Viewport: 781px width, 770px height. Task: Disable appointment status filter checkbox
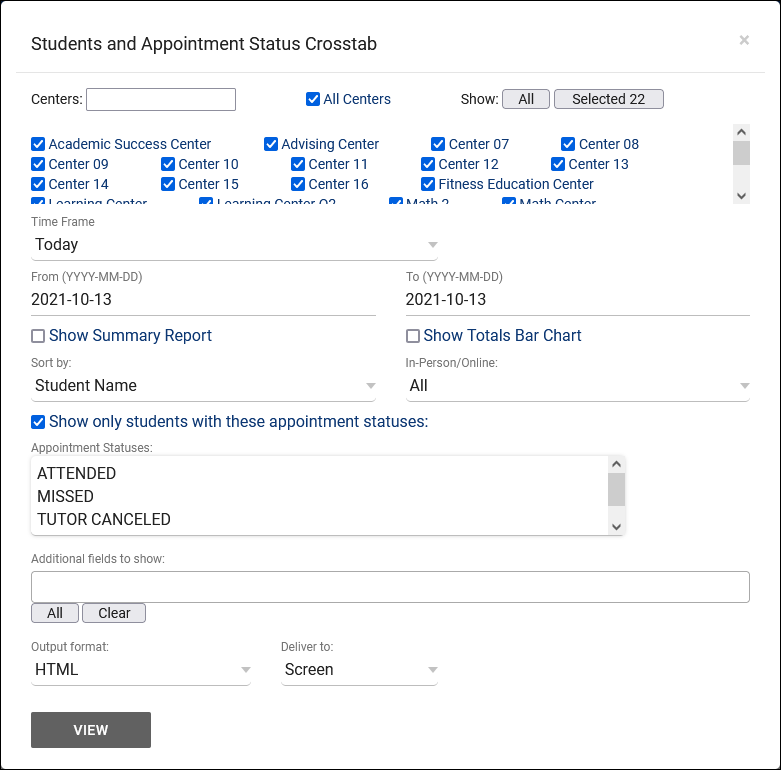tap(38, 422)
